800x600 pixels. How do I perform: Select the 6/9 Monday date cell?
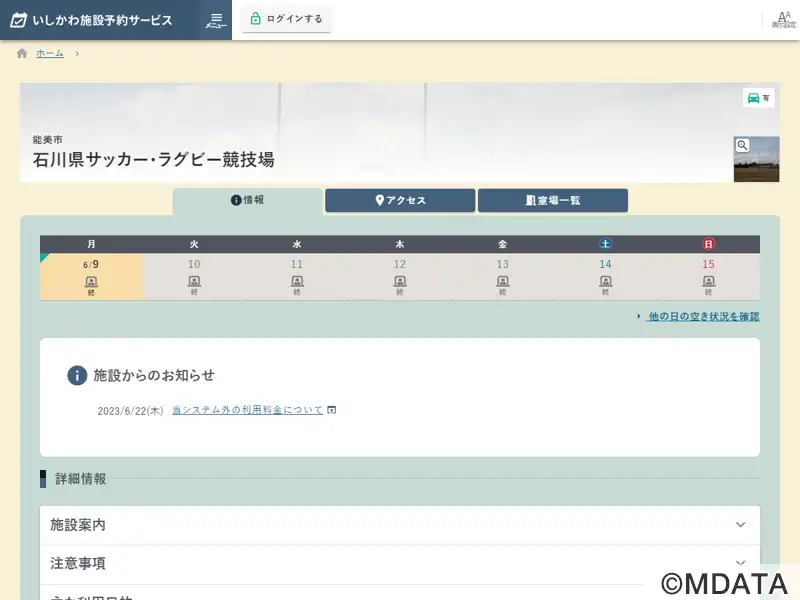click(x=91, y=277)
